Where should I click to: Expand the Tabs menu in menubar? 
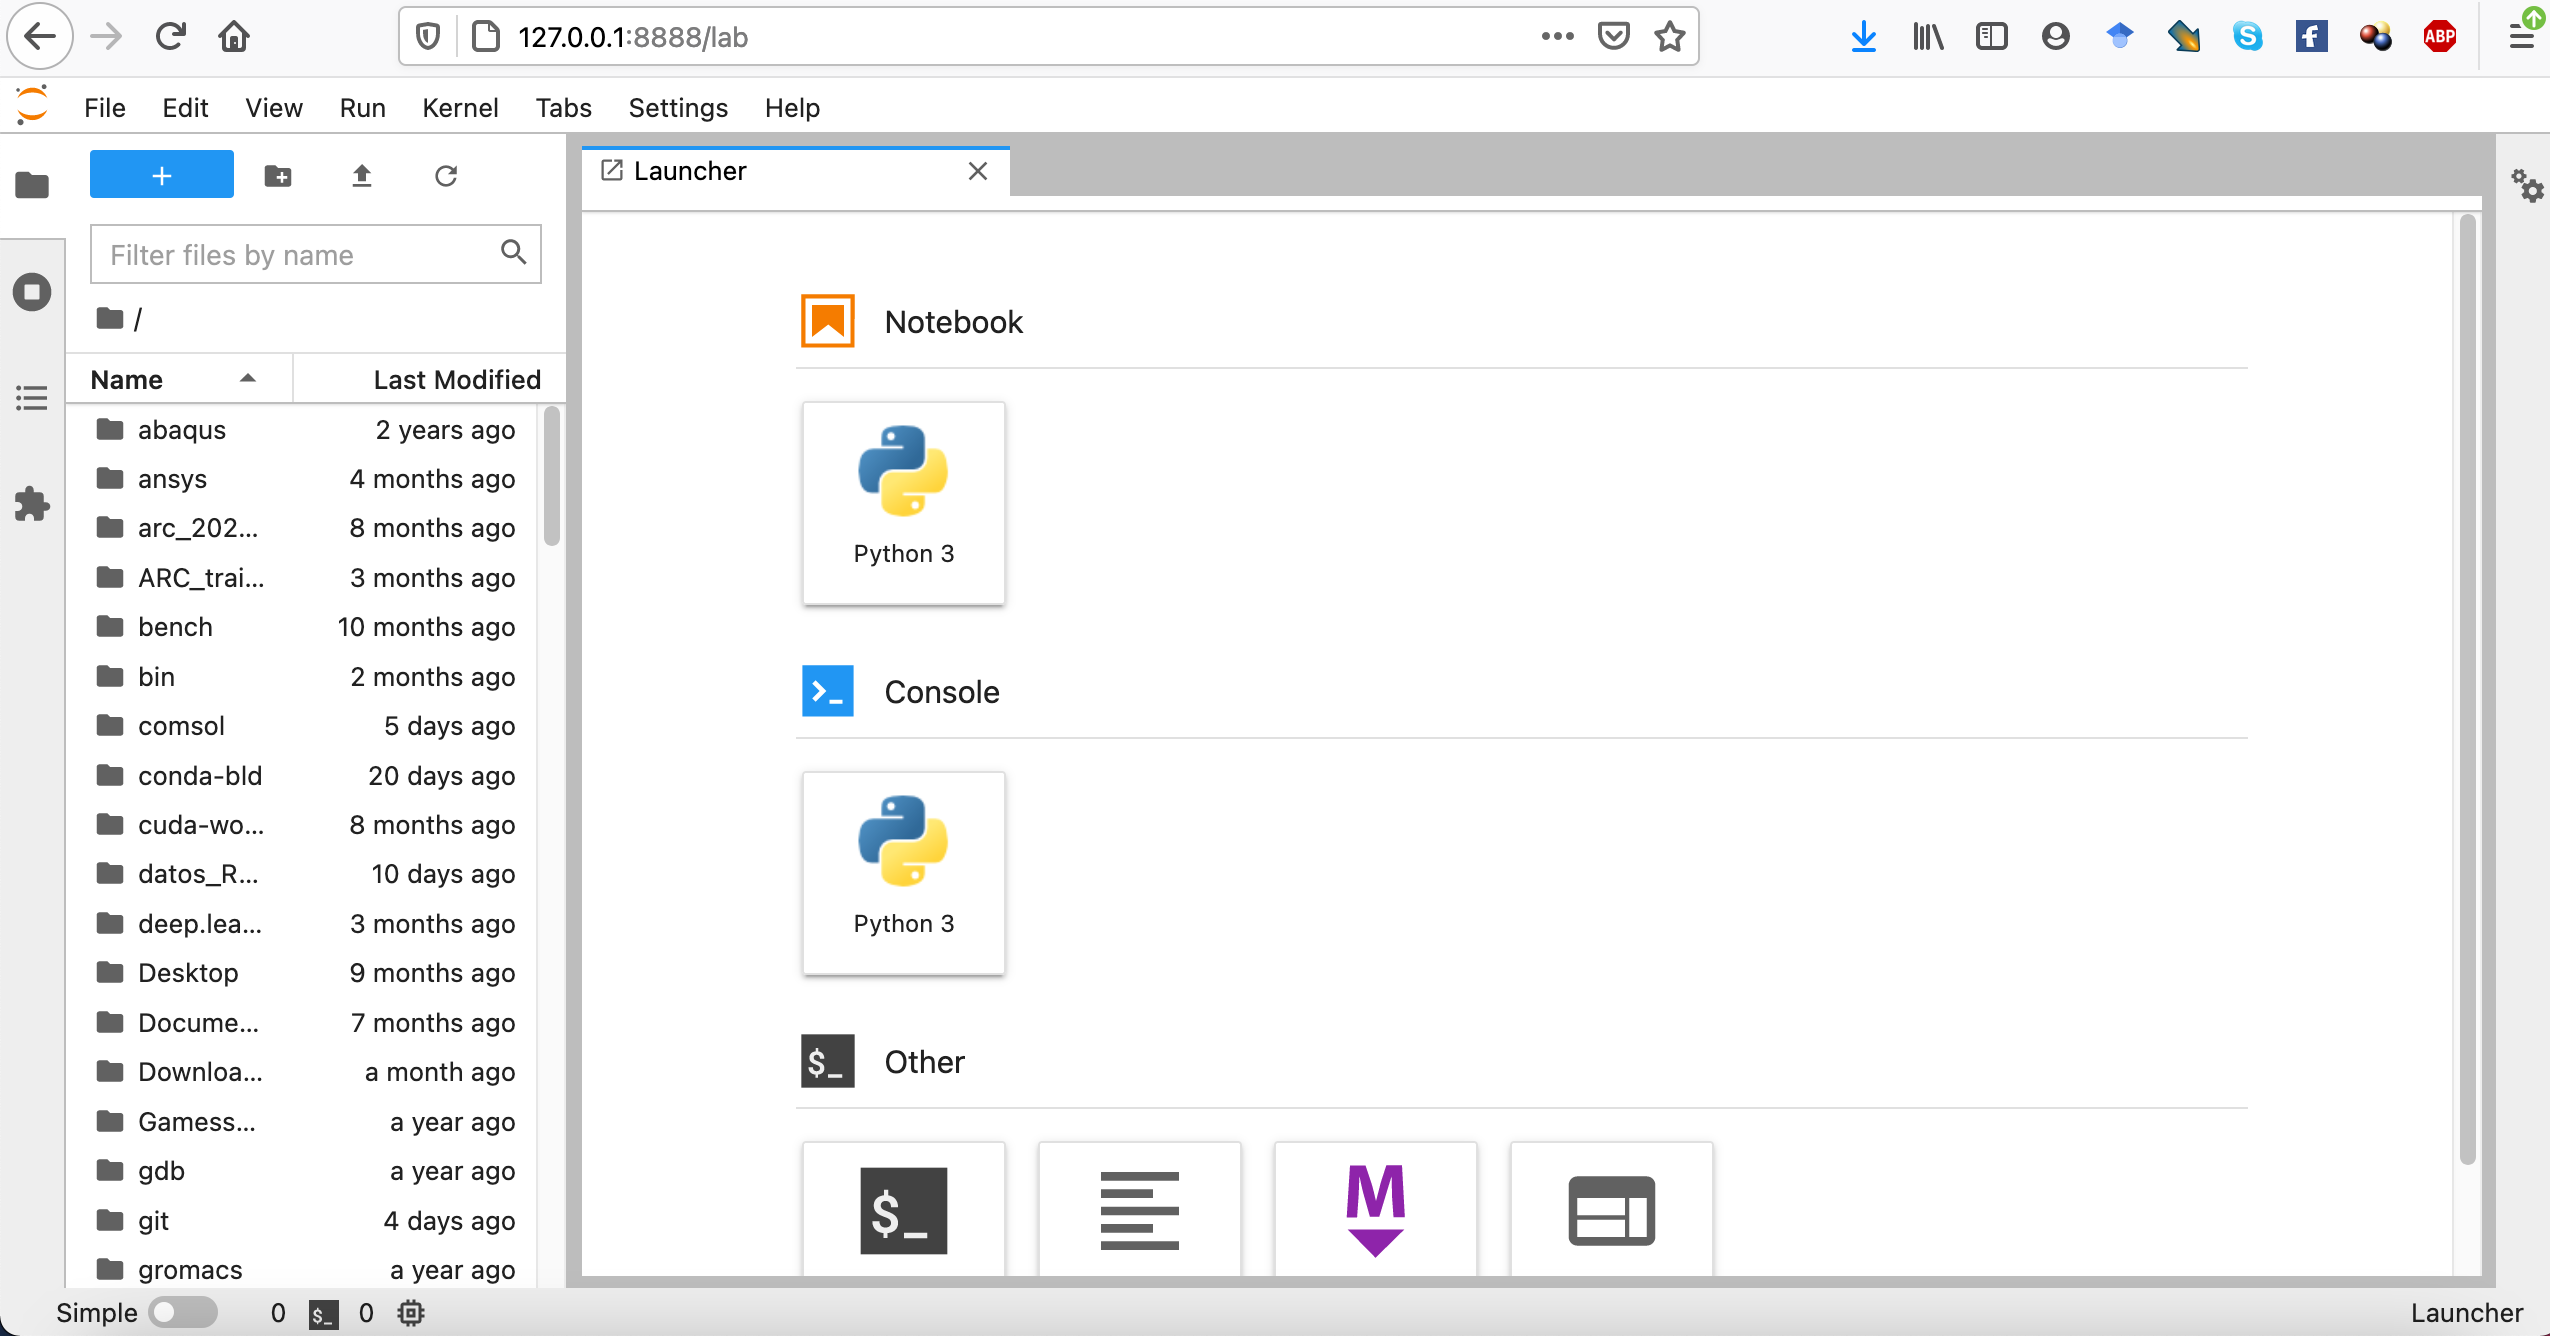(563, 108)
